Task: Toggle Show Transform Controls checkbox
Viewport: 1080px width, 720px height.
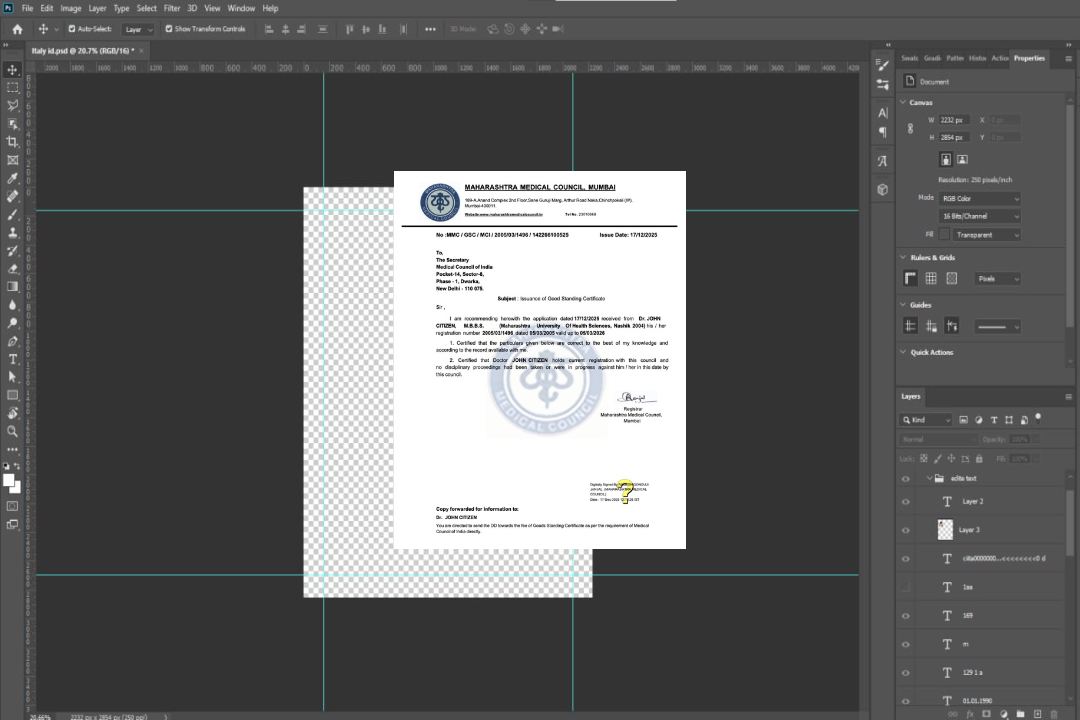Action: (x=169, y=29)
